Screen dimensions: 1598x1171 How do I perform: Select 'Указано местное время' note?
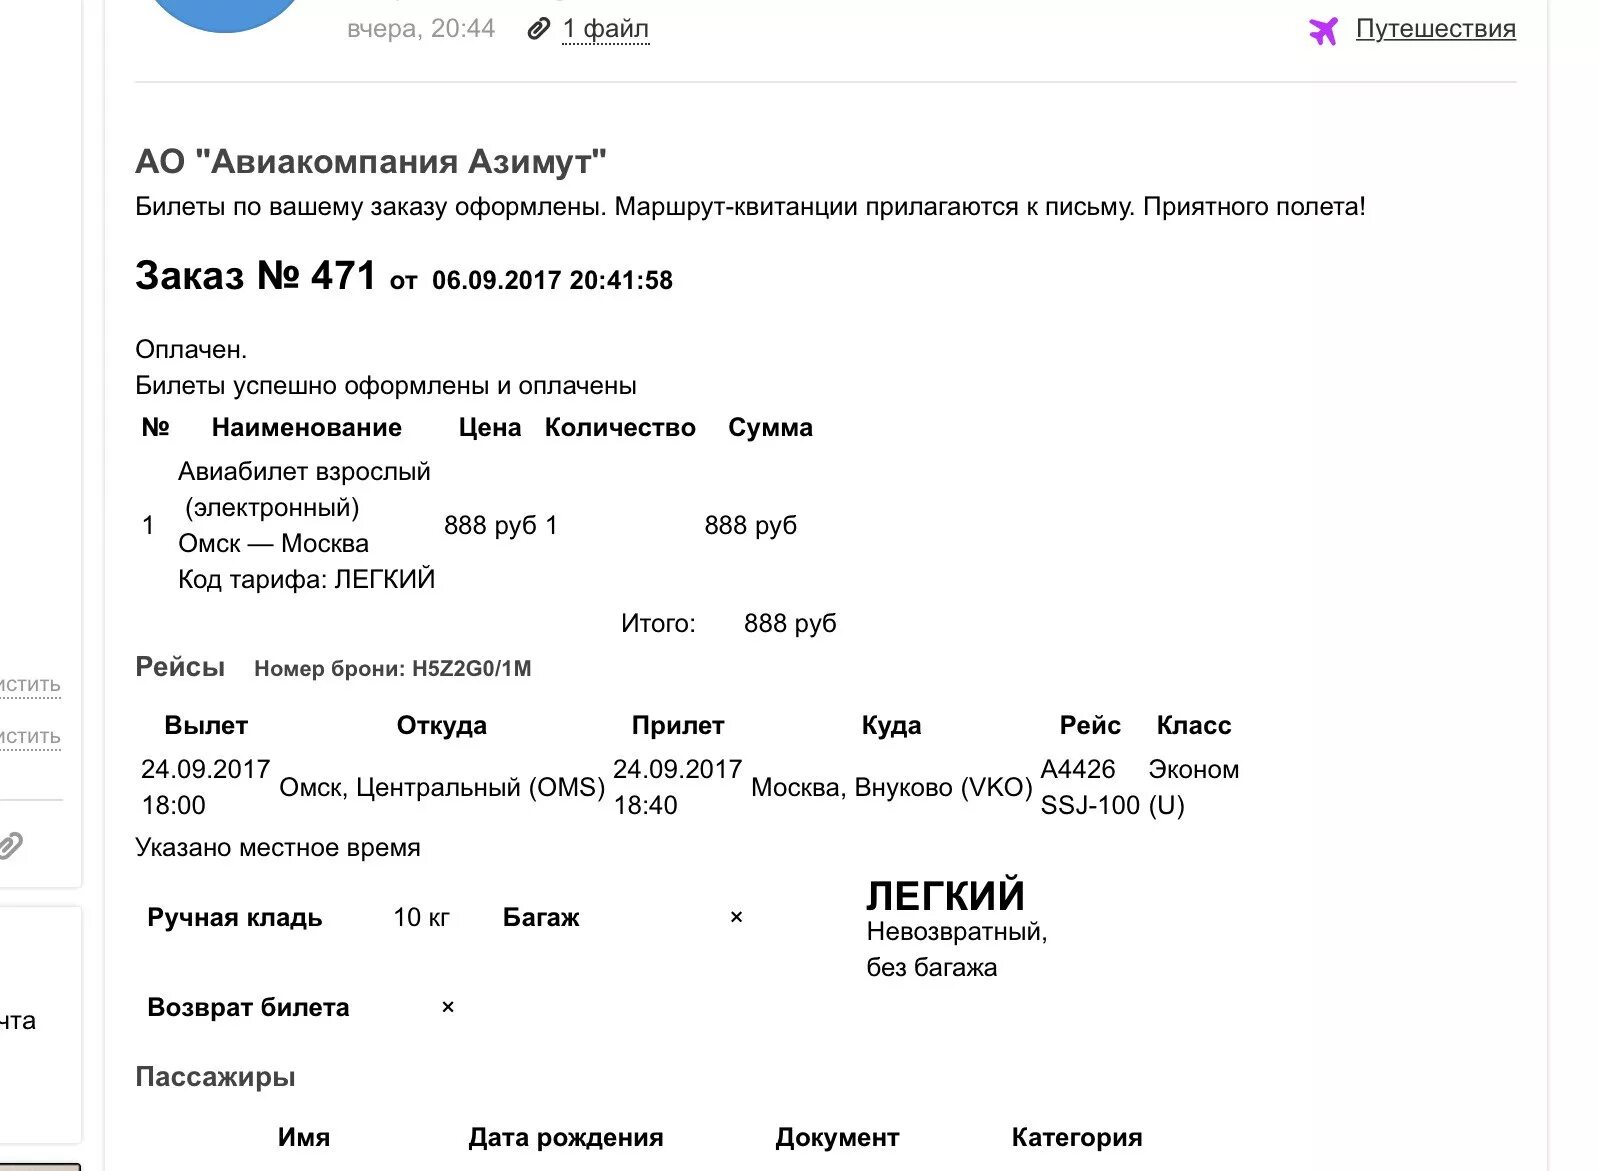coord(278,847)
